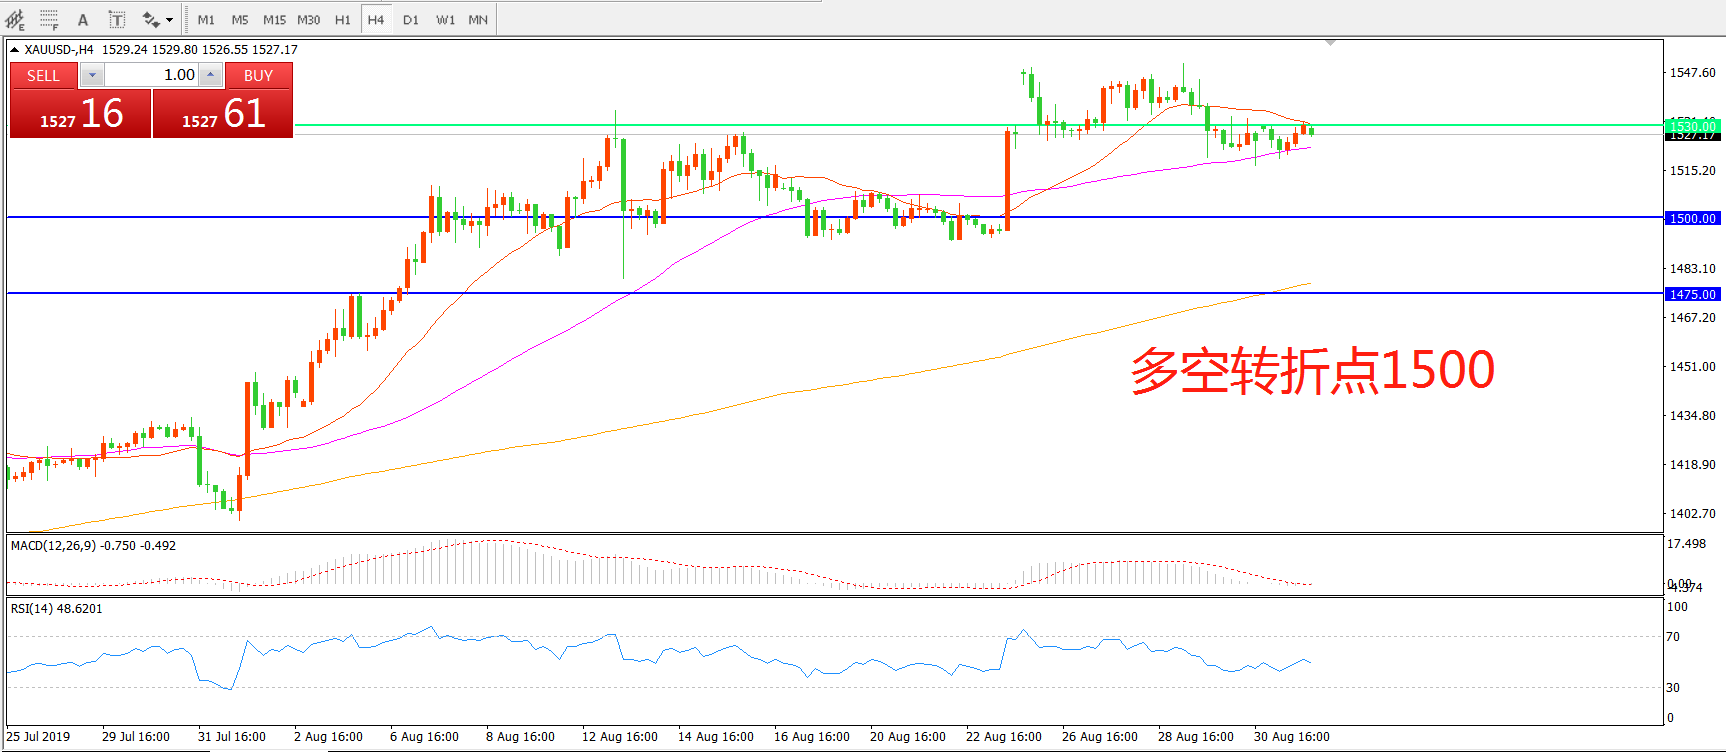Enable the D1 daily timeframe
The image size is (1726, 752).
411,19
